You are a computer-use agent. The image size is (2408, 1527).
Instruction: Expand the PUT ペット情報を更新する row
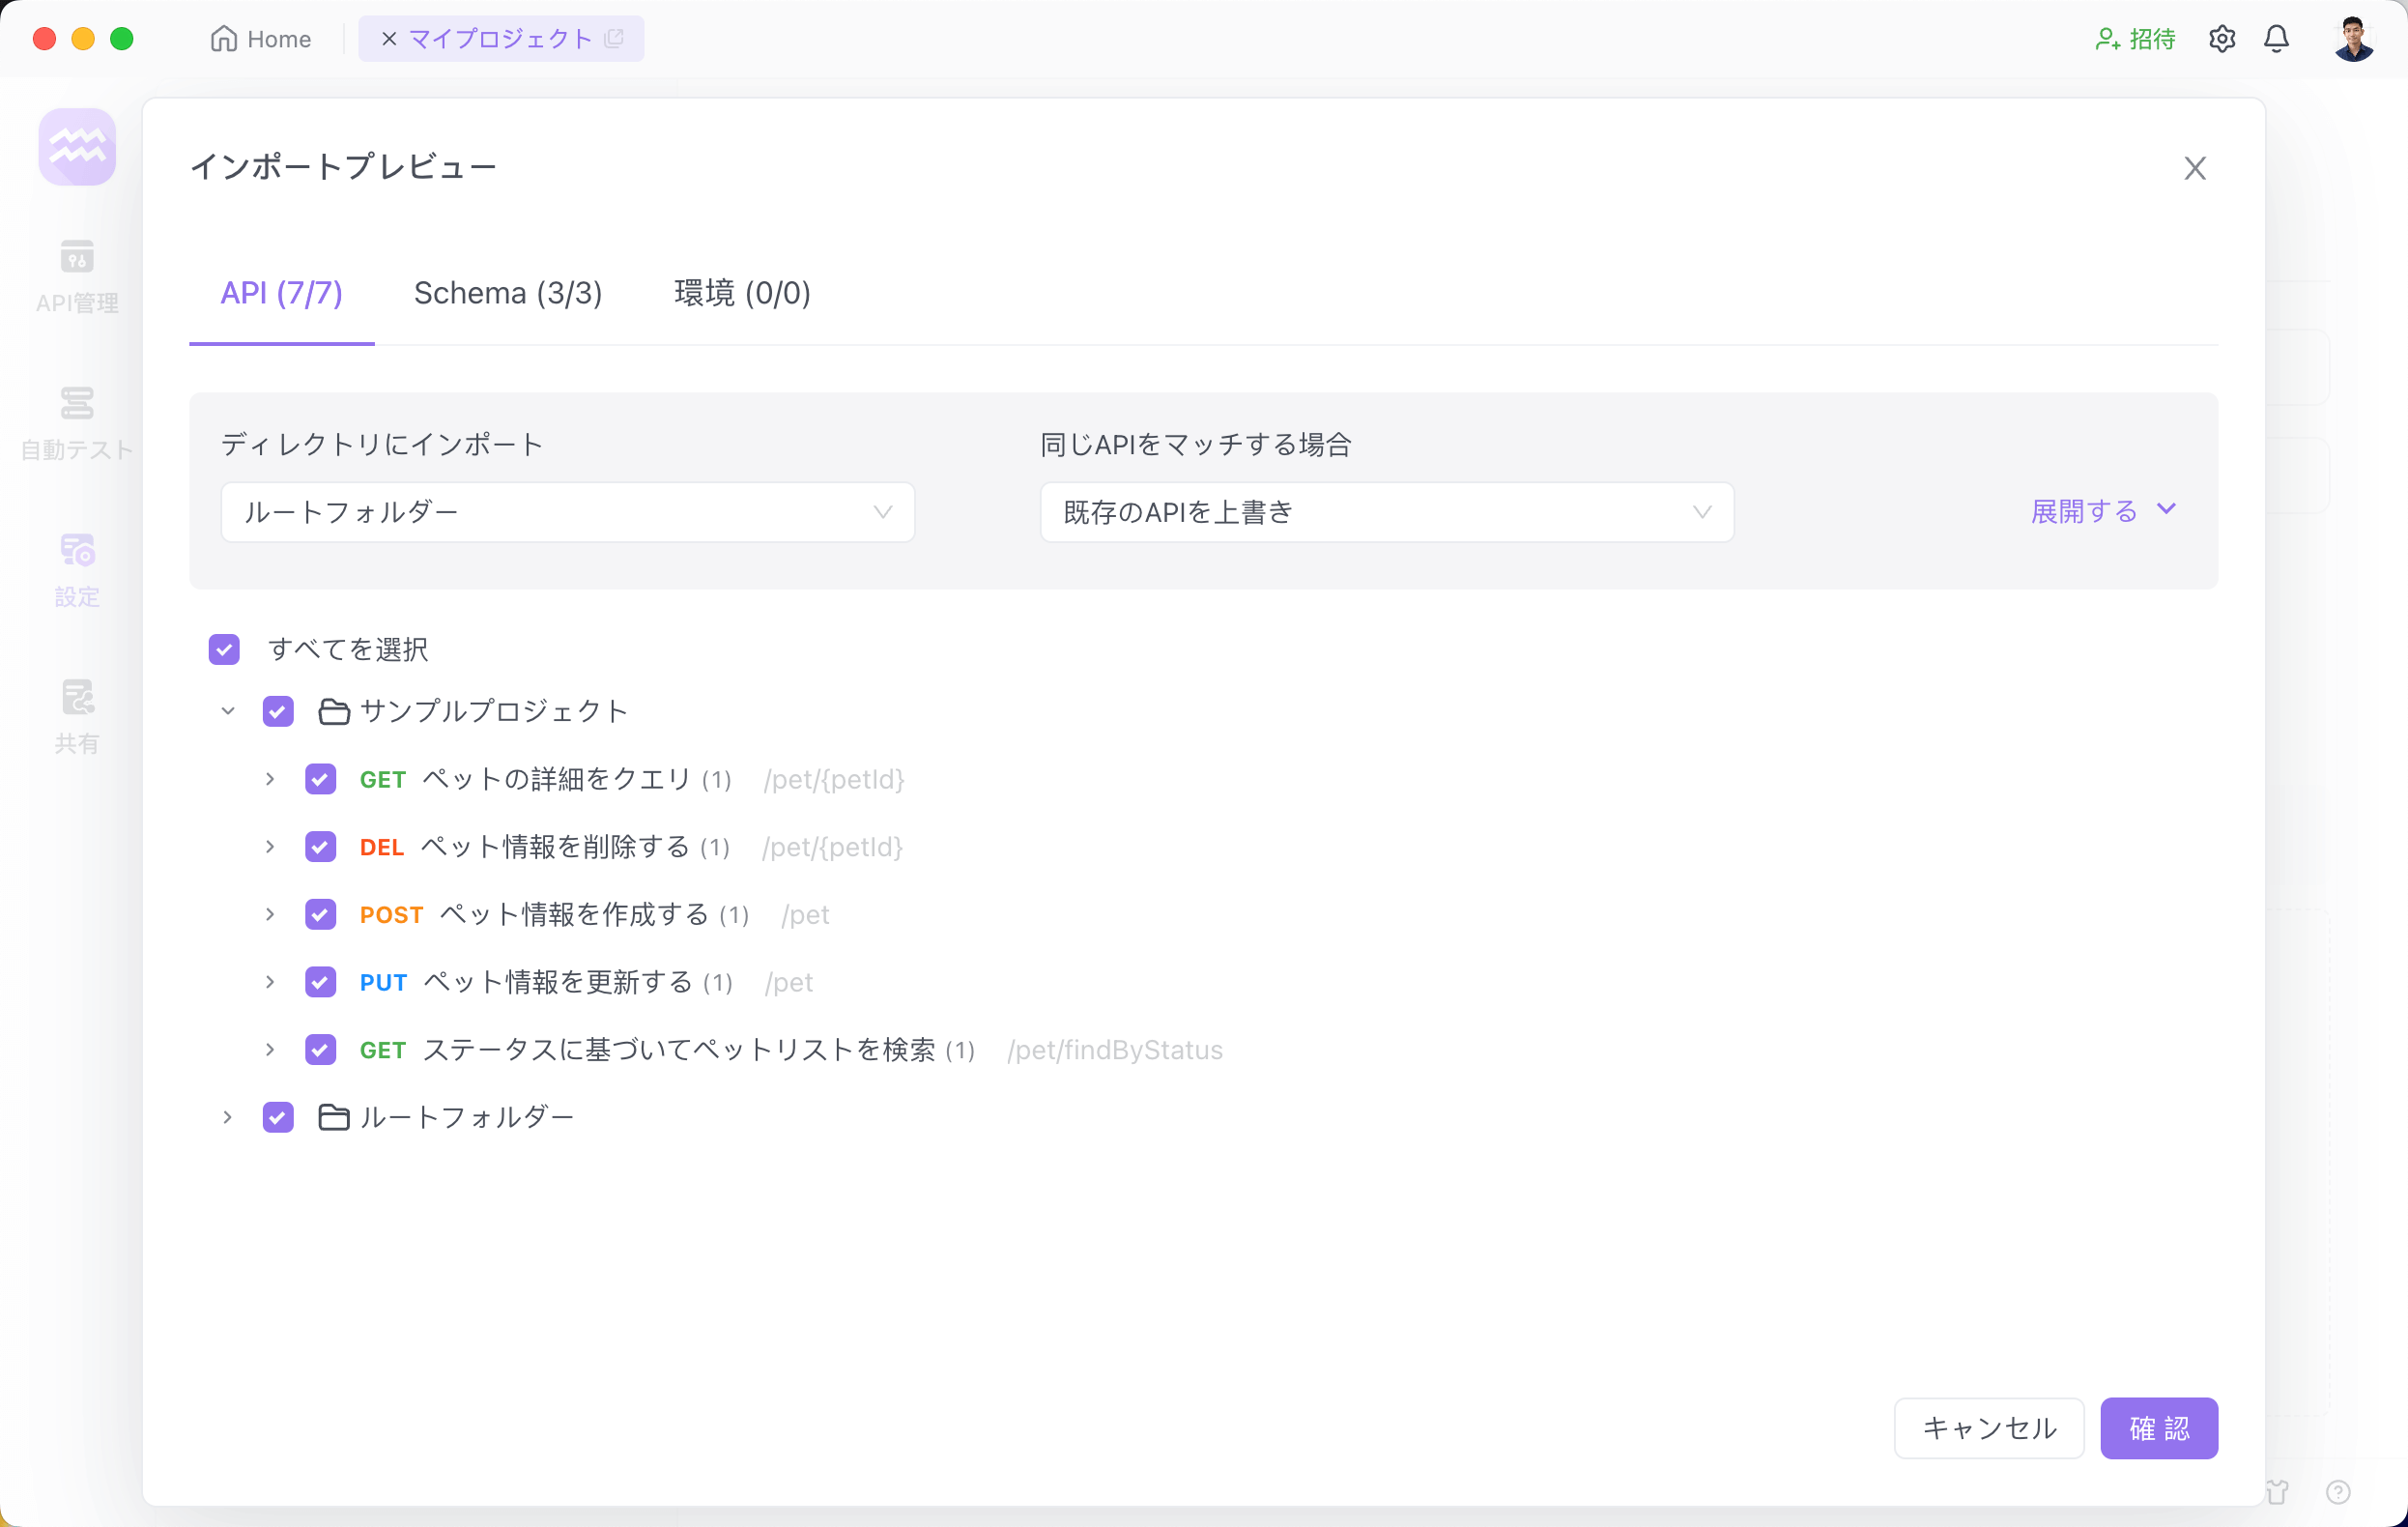[270, 982]
